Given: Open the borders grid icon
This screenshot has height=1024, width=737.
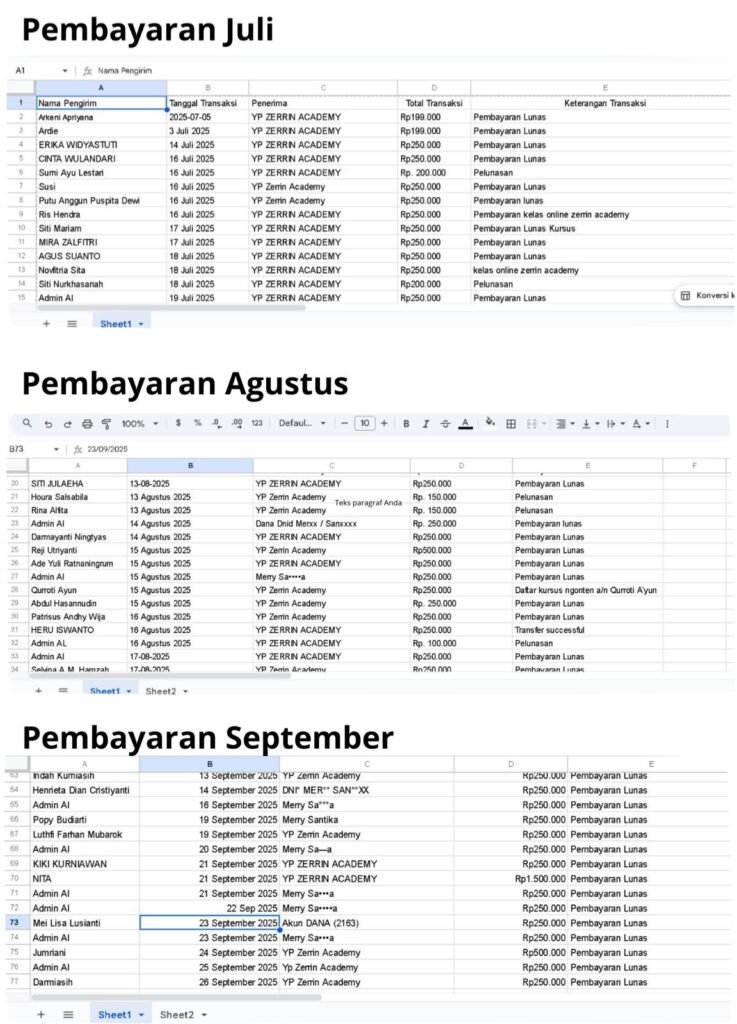Looking at the screenshot, I should tap(511, 424).
